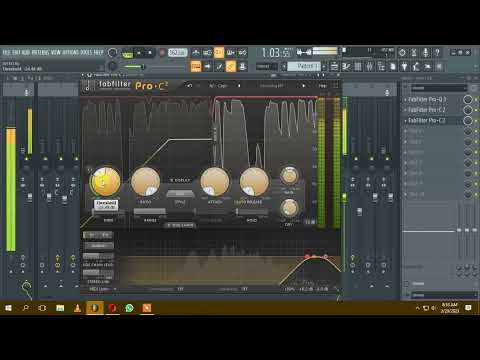Toggle enable knob of first Pro-C 2 slot
480x360 pixels.
pos(468,110)
